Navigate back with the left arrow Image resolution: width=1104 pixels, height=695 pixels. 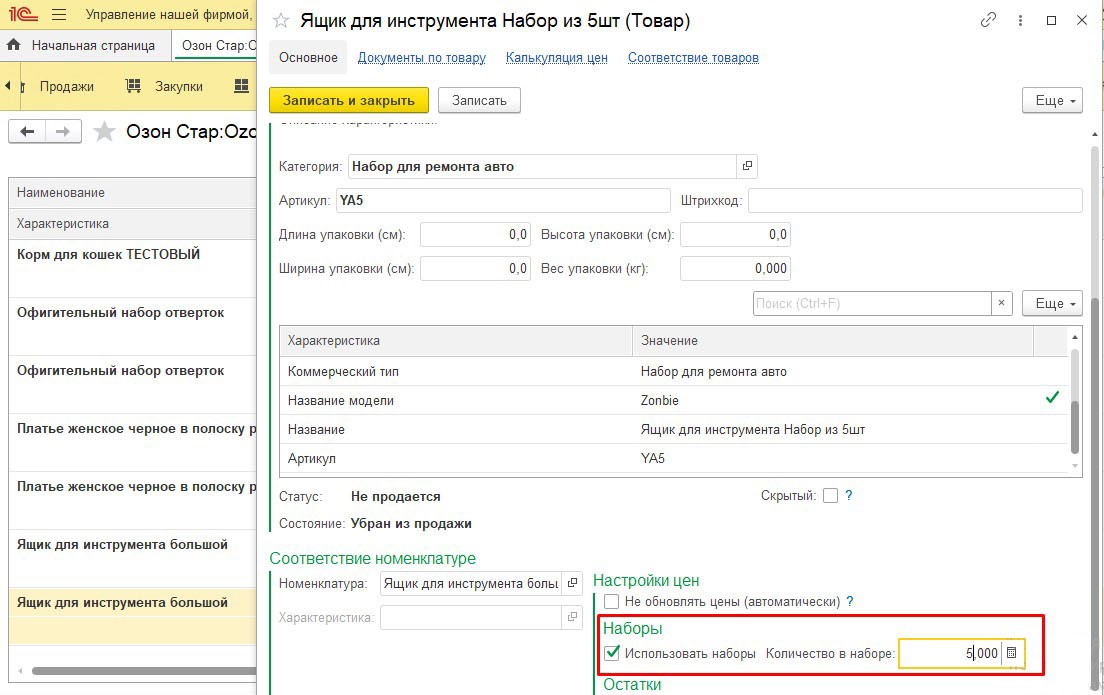27,132
